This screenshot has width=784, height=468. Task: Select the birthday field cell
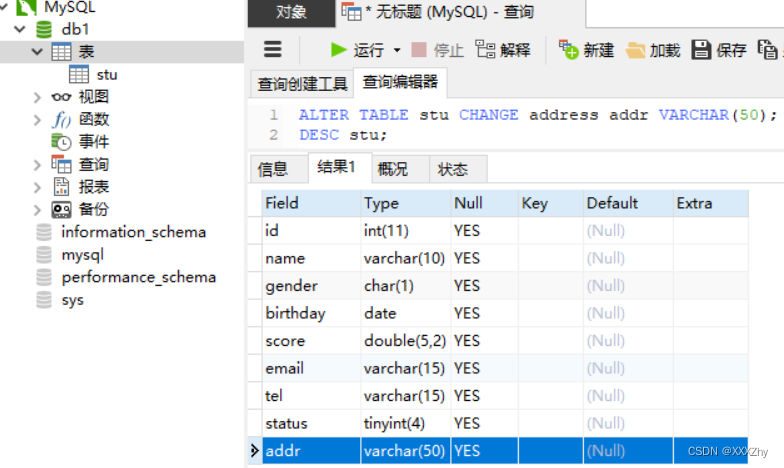click(311, 313)
